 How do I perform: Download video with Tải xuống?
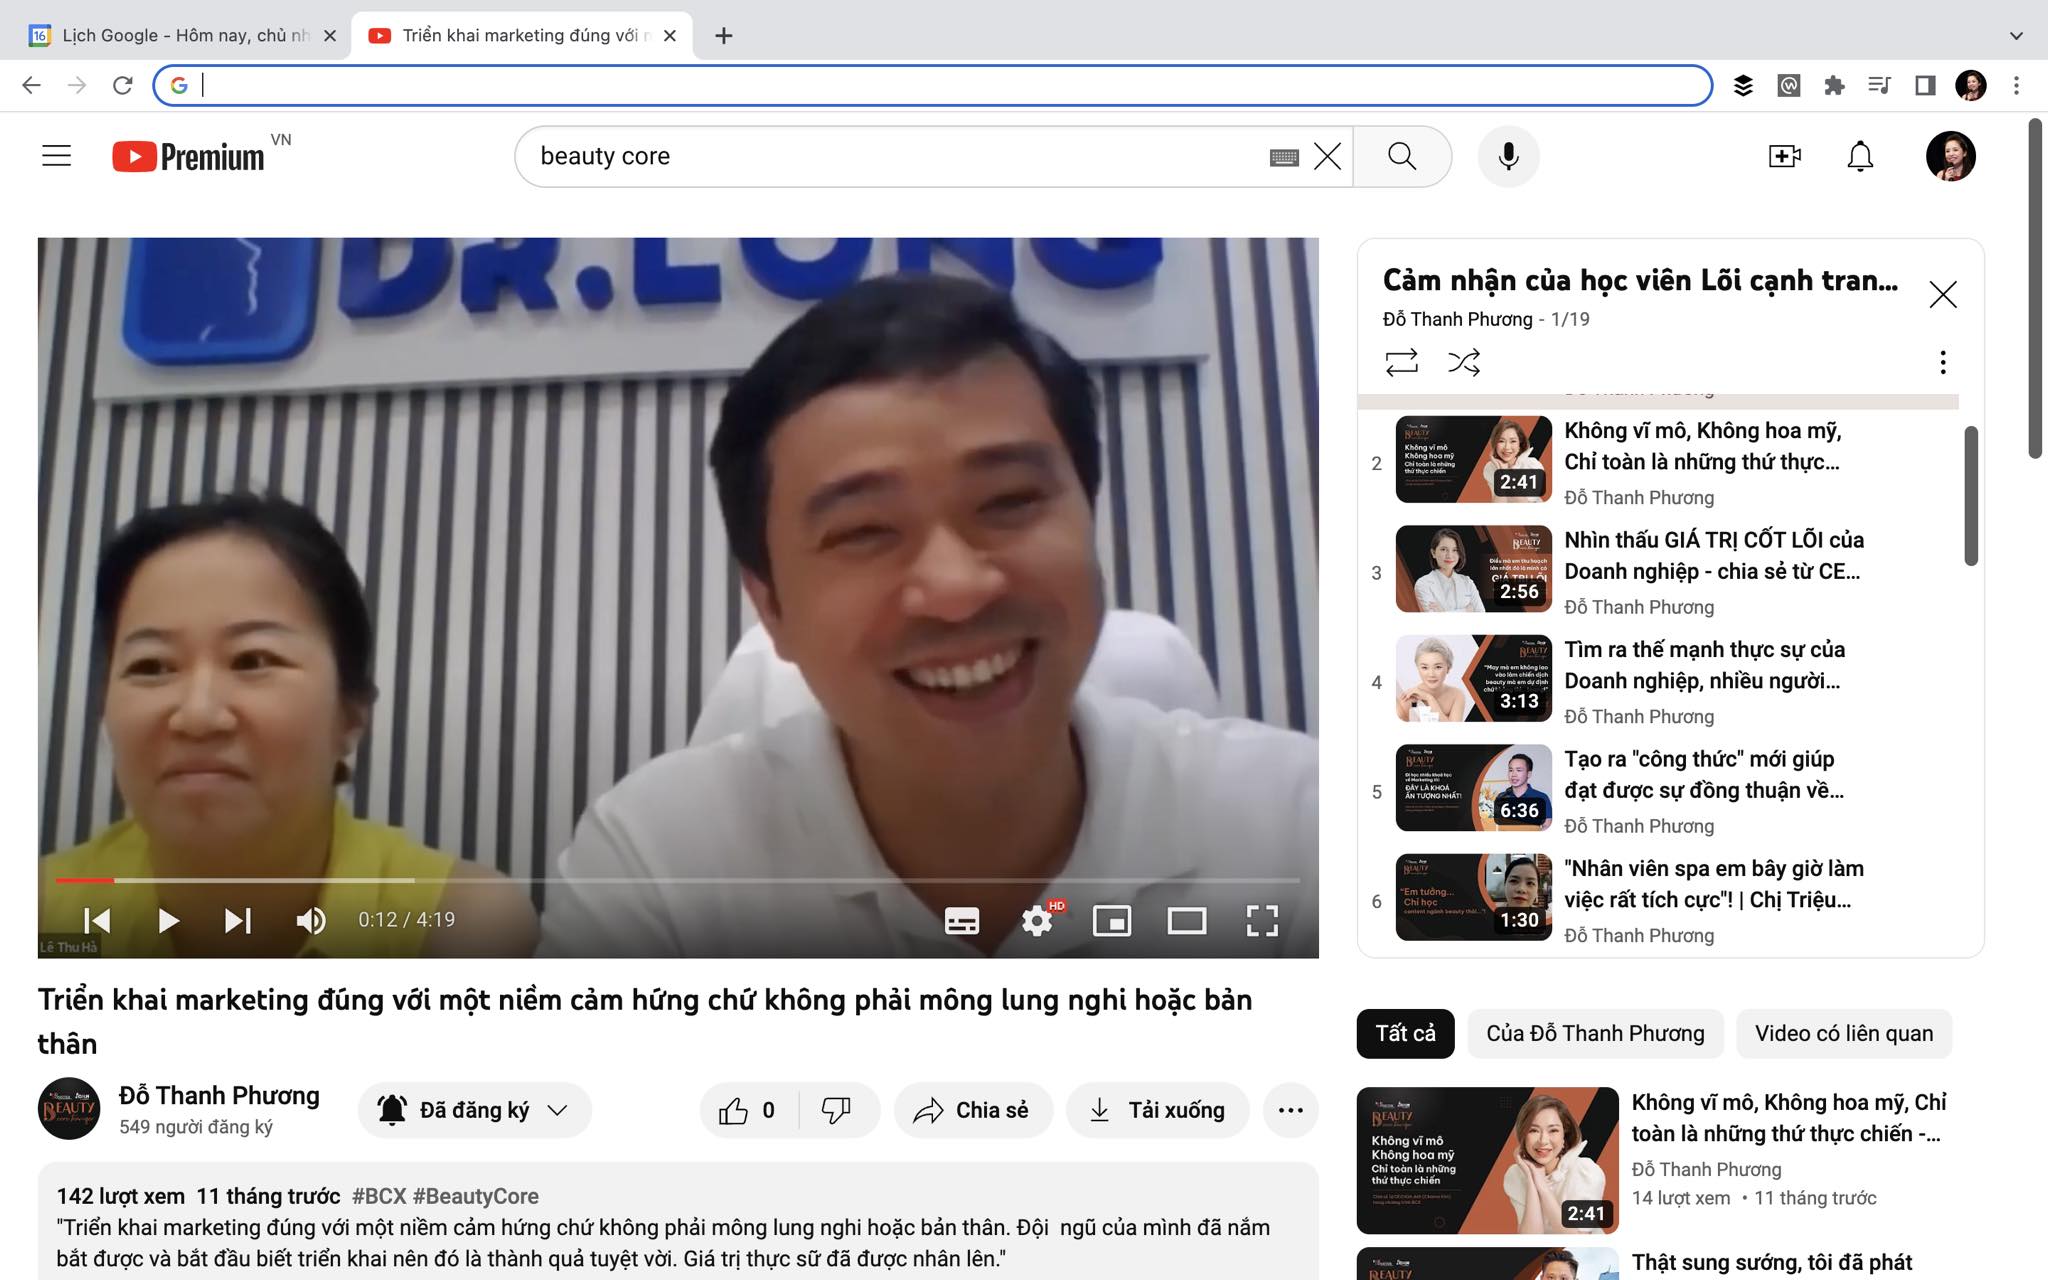pyautogui.click(x=1158, y=1110)
